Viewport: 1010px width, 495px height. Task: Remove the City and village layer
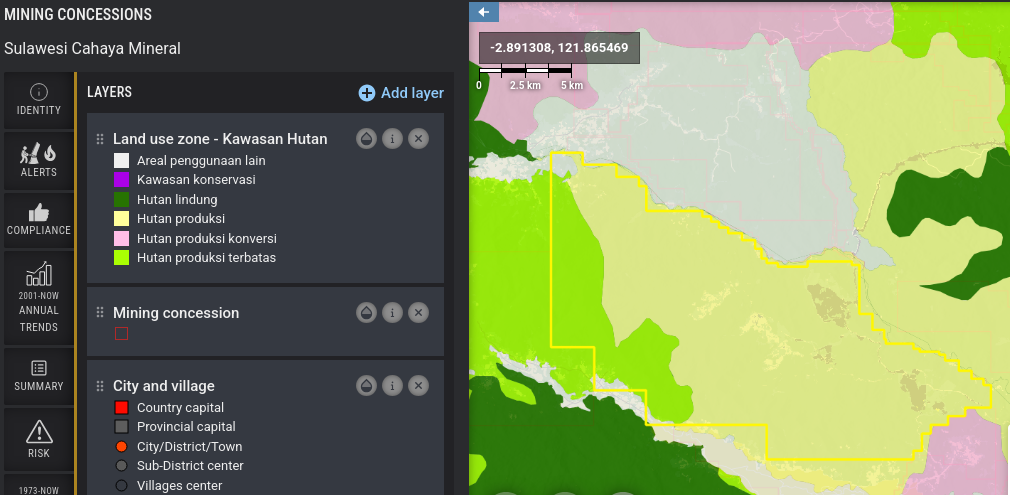(x=418, y=385)
